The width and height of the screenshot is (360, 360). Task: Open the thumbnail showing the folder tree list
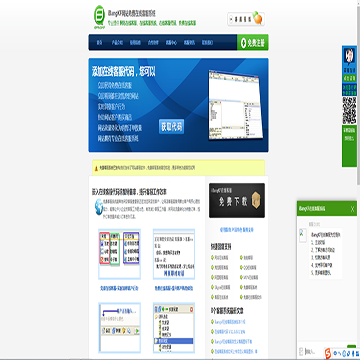(x=174, y=328)
